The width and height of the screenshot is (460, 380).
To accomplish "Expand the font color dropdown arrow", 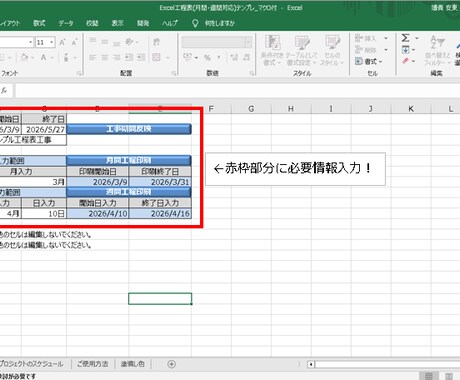I will coord(52,58).
